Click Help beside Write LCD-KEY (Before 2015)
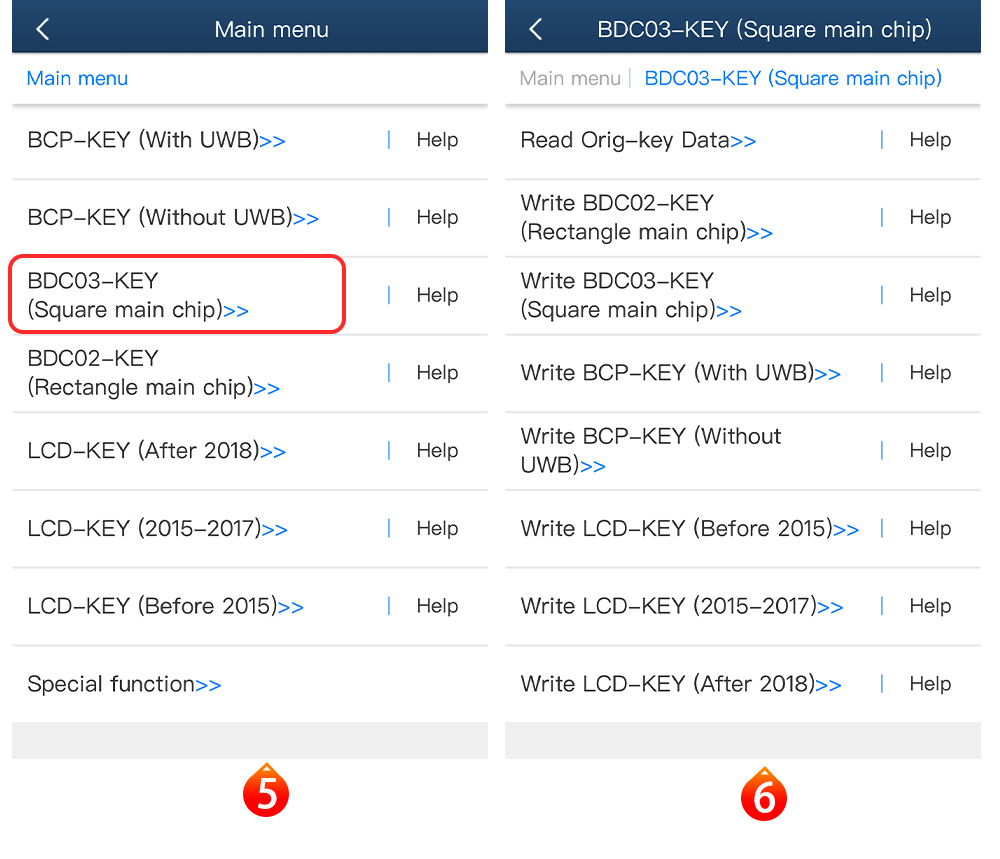Image resolution: width=1000 pixels, height=859 pixels. coord(930,529)
